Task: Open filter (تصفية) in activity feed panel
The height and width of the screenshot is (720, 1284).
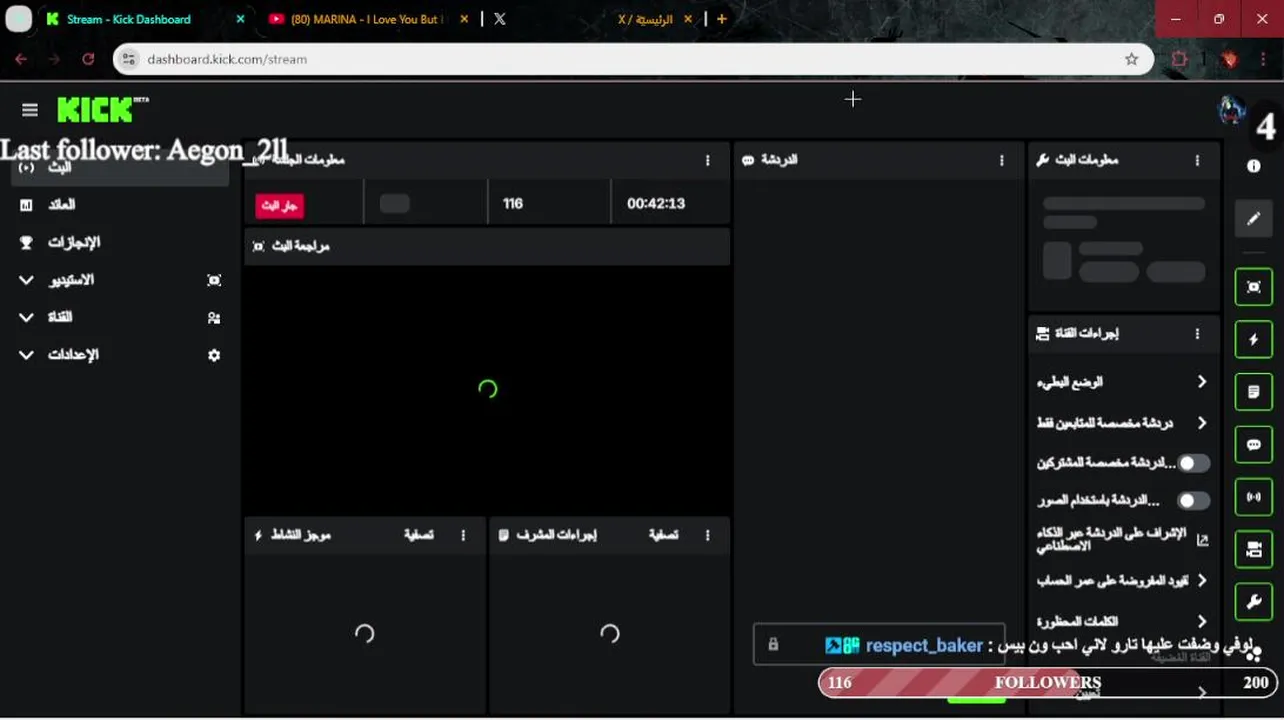Action: point(418,535)
